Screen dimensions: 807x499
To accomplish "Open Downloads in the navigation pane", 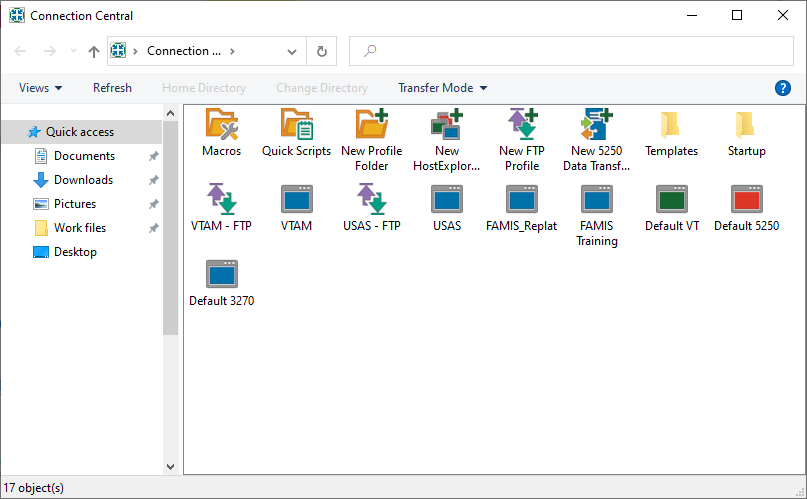I will click(82, 180).
